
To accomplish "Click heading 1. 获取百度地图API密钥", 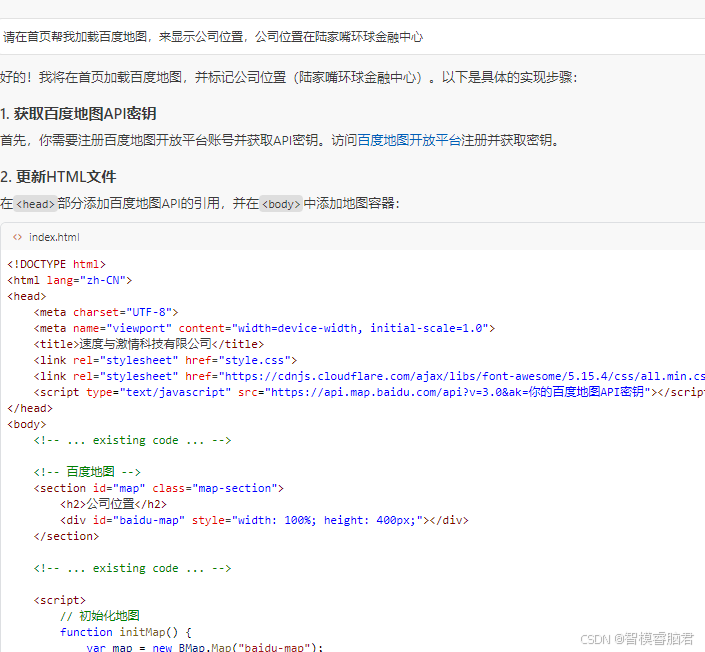I will pos(78,114).
